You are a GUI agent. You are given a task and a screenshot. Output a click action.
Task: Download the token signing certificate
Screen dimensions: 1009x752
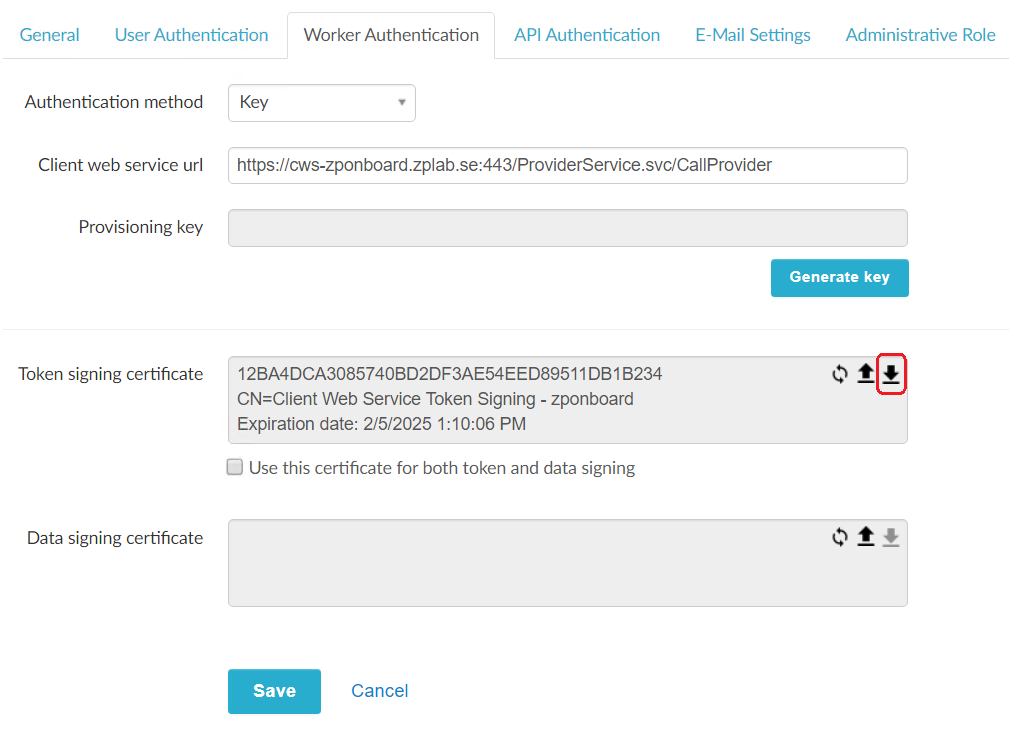(x=891, y=373)
